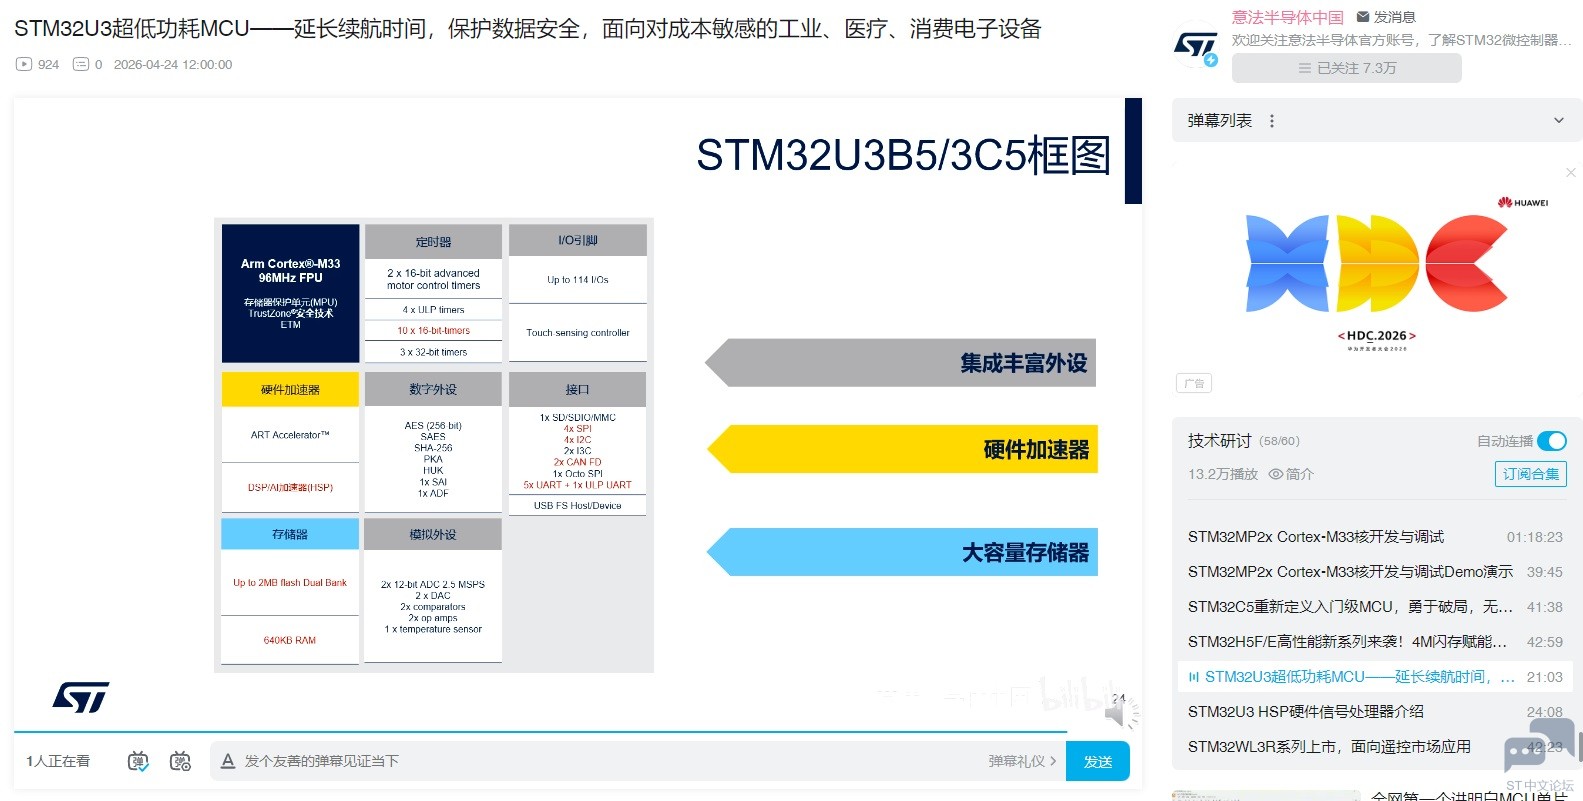Expand the 弹幕列表 chevron
This screenshot has width=1583, height=801.
tap(1558, 121)
